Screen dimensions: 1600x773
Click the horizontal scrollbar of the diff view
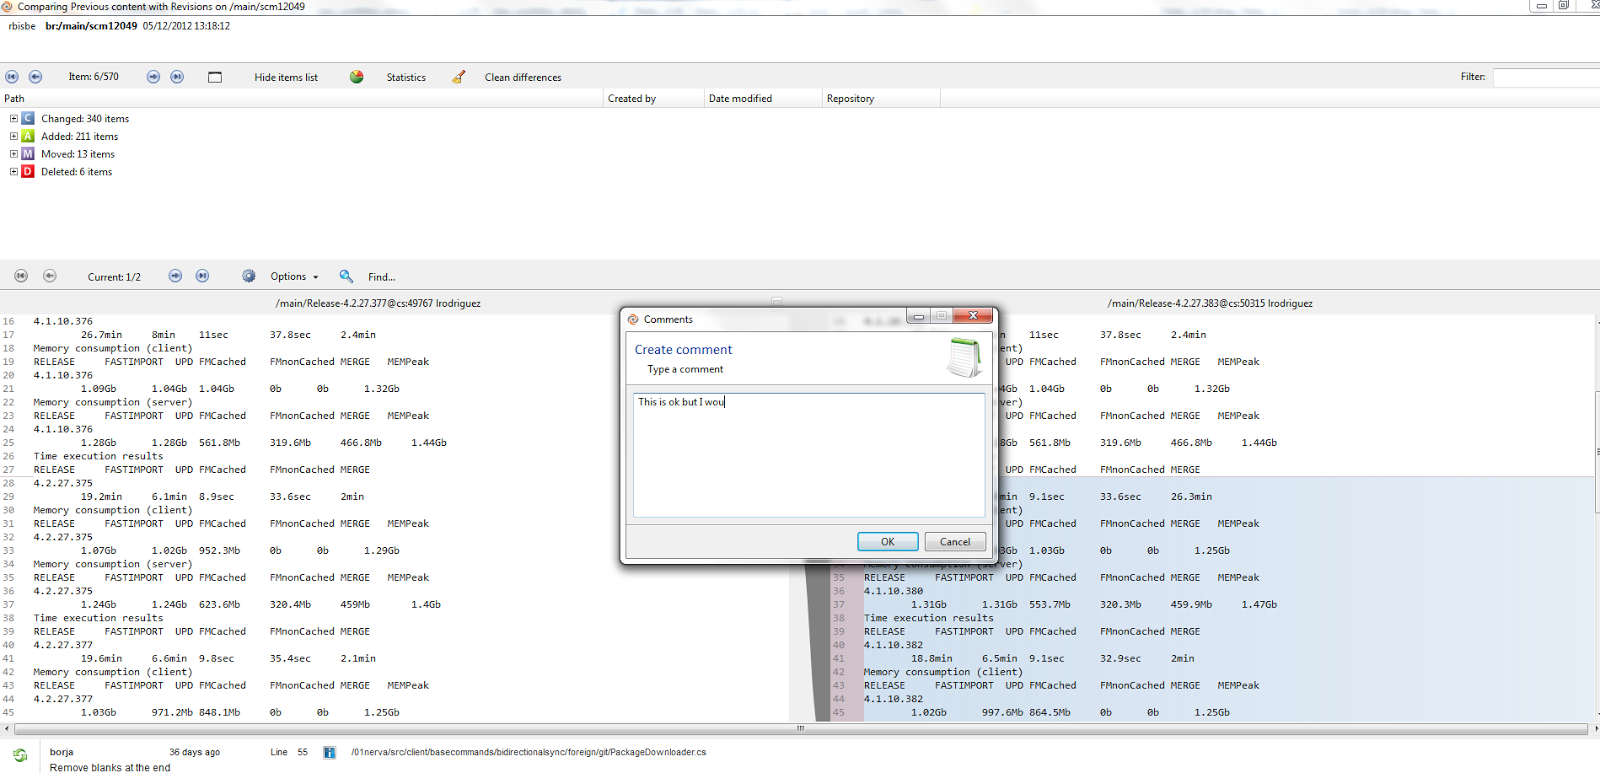800,729
